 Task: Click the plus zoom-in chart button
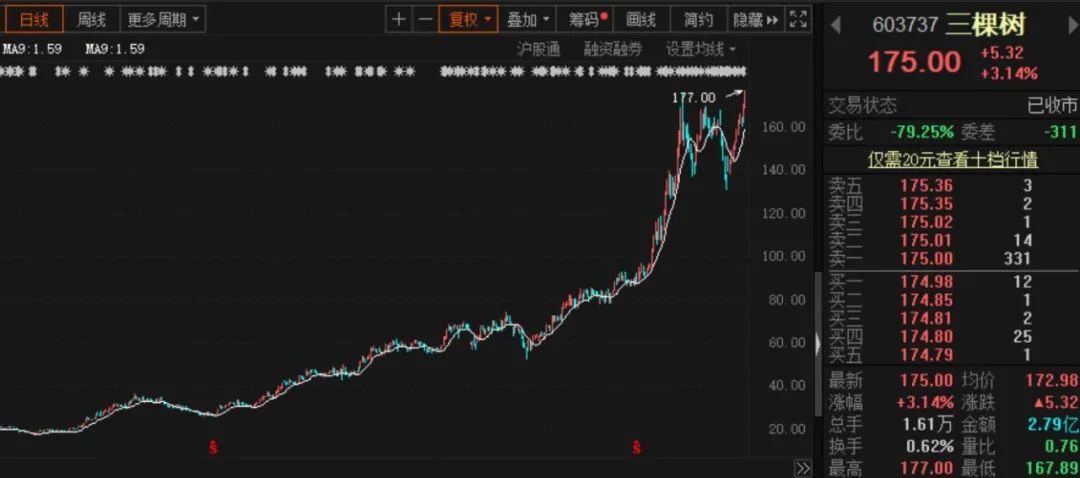(x=398, y=20)
